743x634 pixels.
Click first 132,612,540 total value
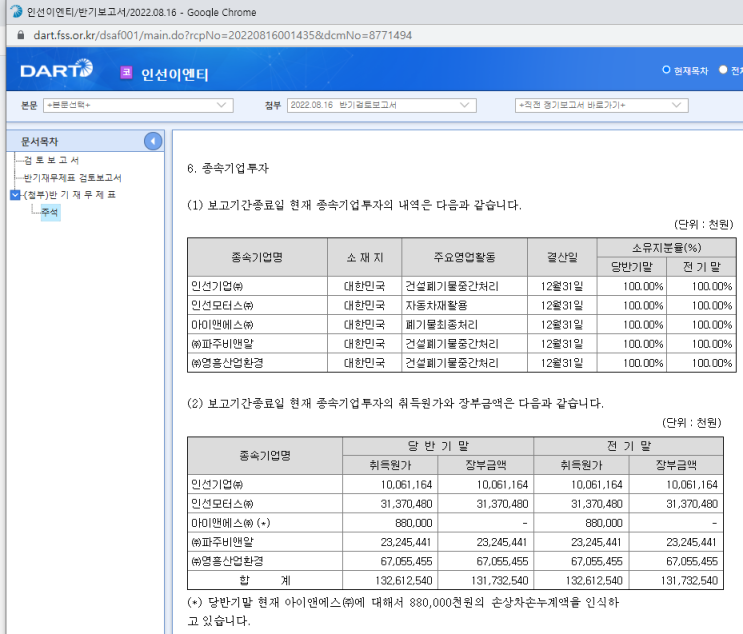(403, 580)
